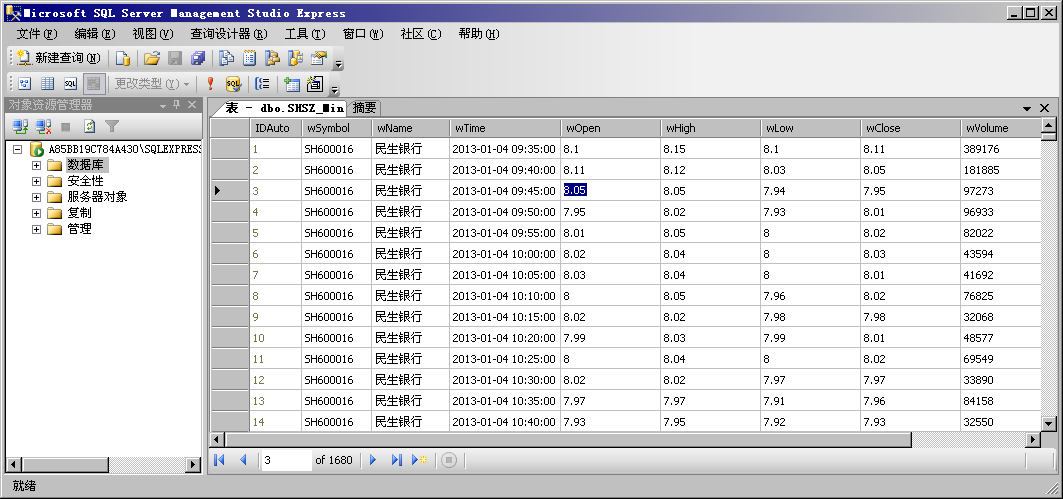Image resolution: width=1063 pixels, height=499 pixels.
Task: Open the Change Type (更改类型) dropdown
Action: pyautogui.click(x=152, y=84)
